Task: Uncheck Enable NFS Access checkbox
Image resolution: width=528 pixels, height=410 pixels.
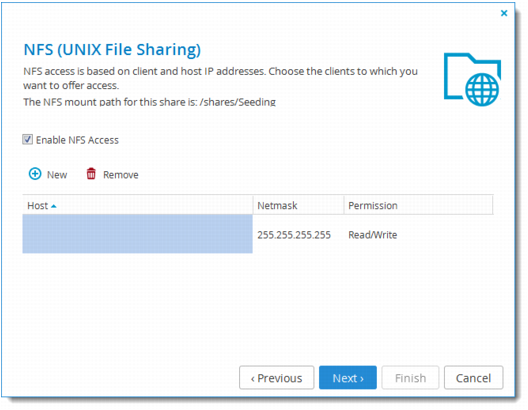Action: (x=28, y=139)
